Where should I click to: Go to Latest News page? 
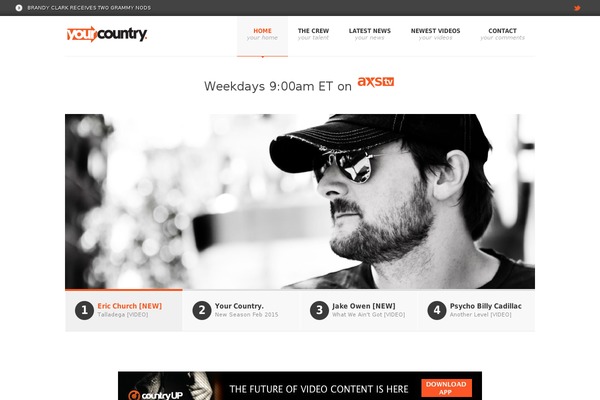click(x=370, y=34)
